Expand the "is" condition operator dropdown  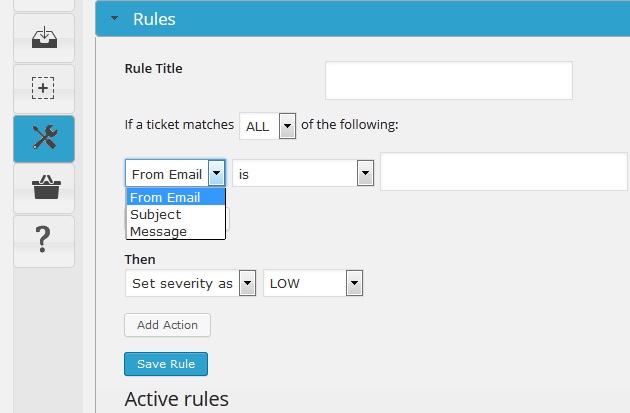coord(303,174)
